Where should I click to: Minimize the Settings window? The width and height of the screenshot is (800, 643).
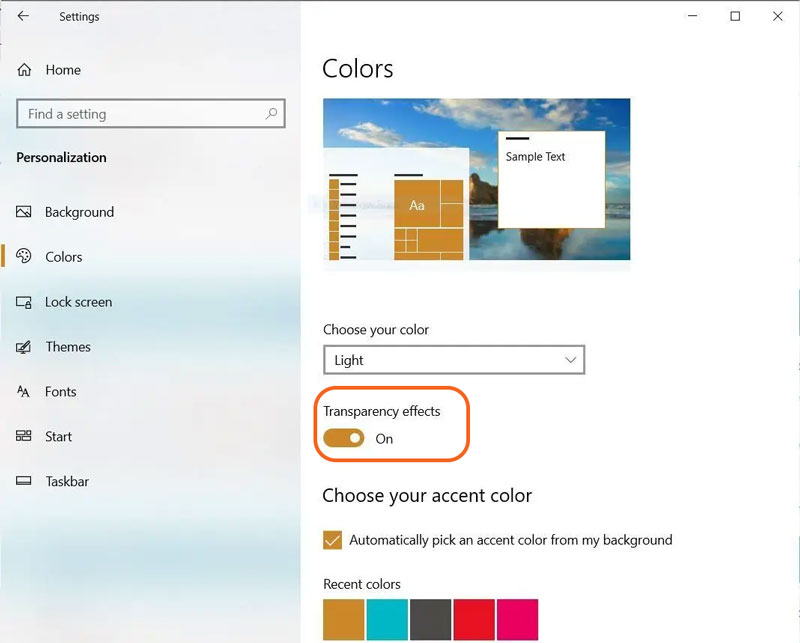click(x=692, y=16)
